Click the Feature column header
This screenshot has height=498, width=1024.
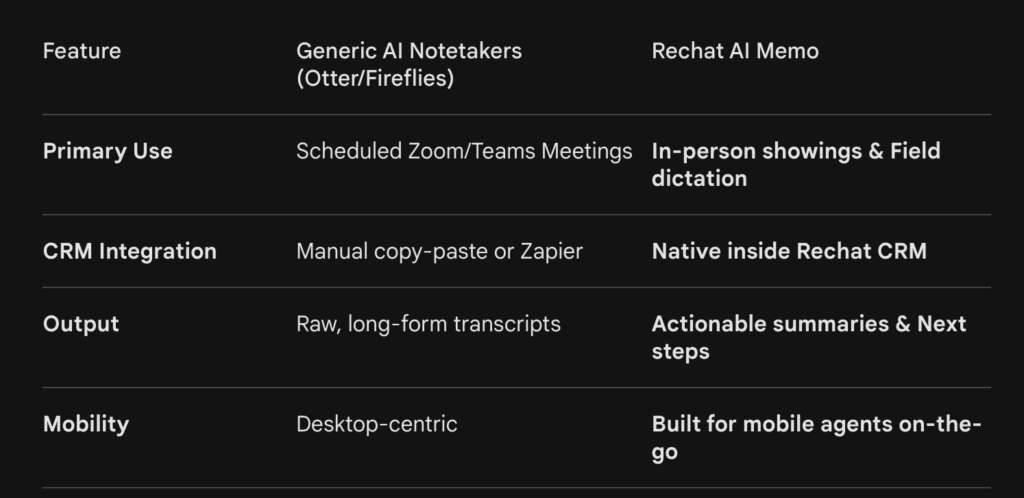tap(80, 51)
